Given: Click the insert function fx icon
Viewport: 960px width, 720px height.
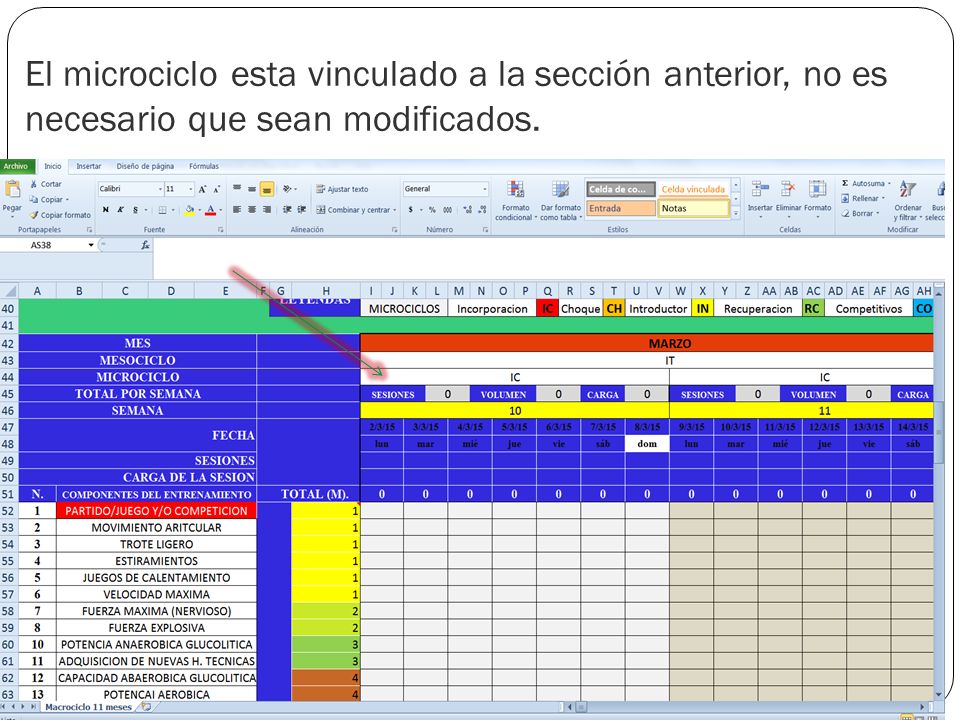Looking at the screenshot, I should [x=145, y=245].
